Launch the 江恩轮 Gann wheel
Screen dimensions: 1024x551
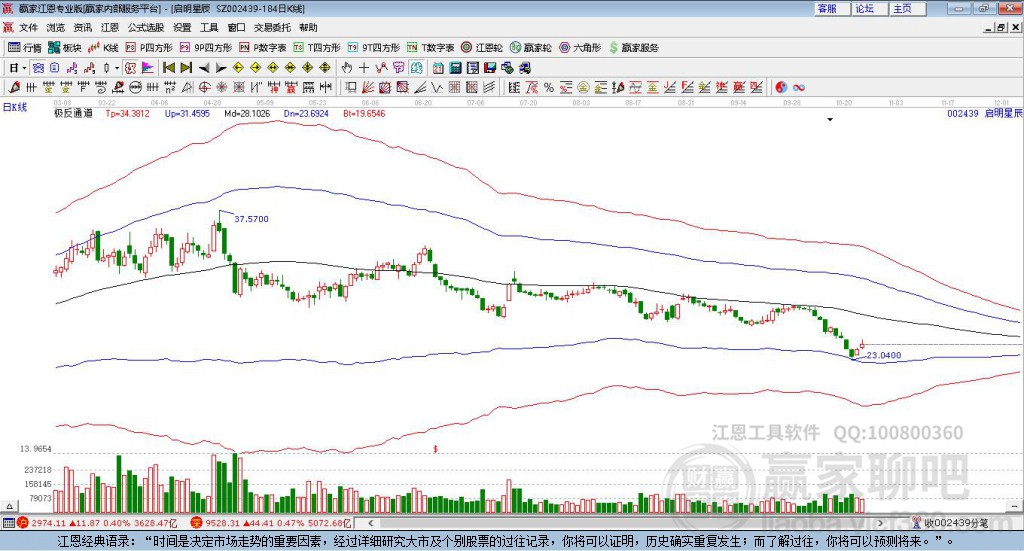coord(481,48)
